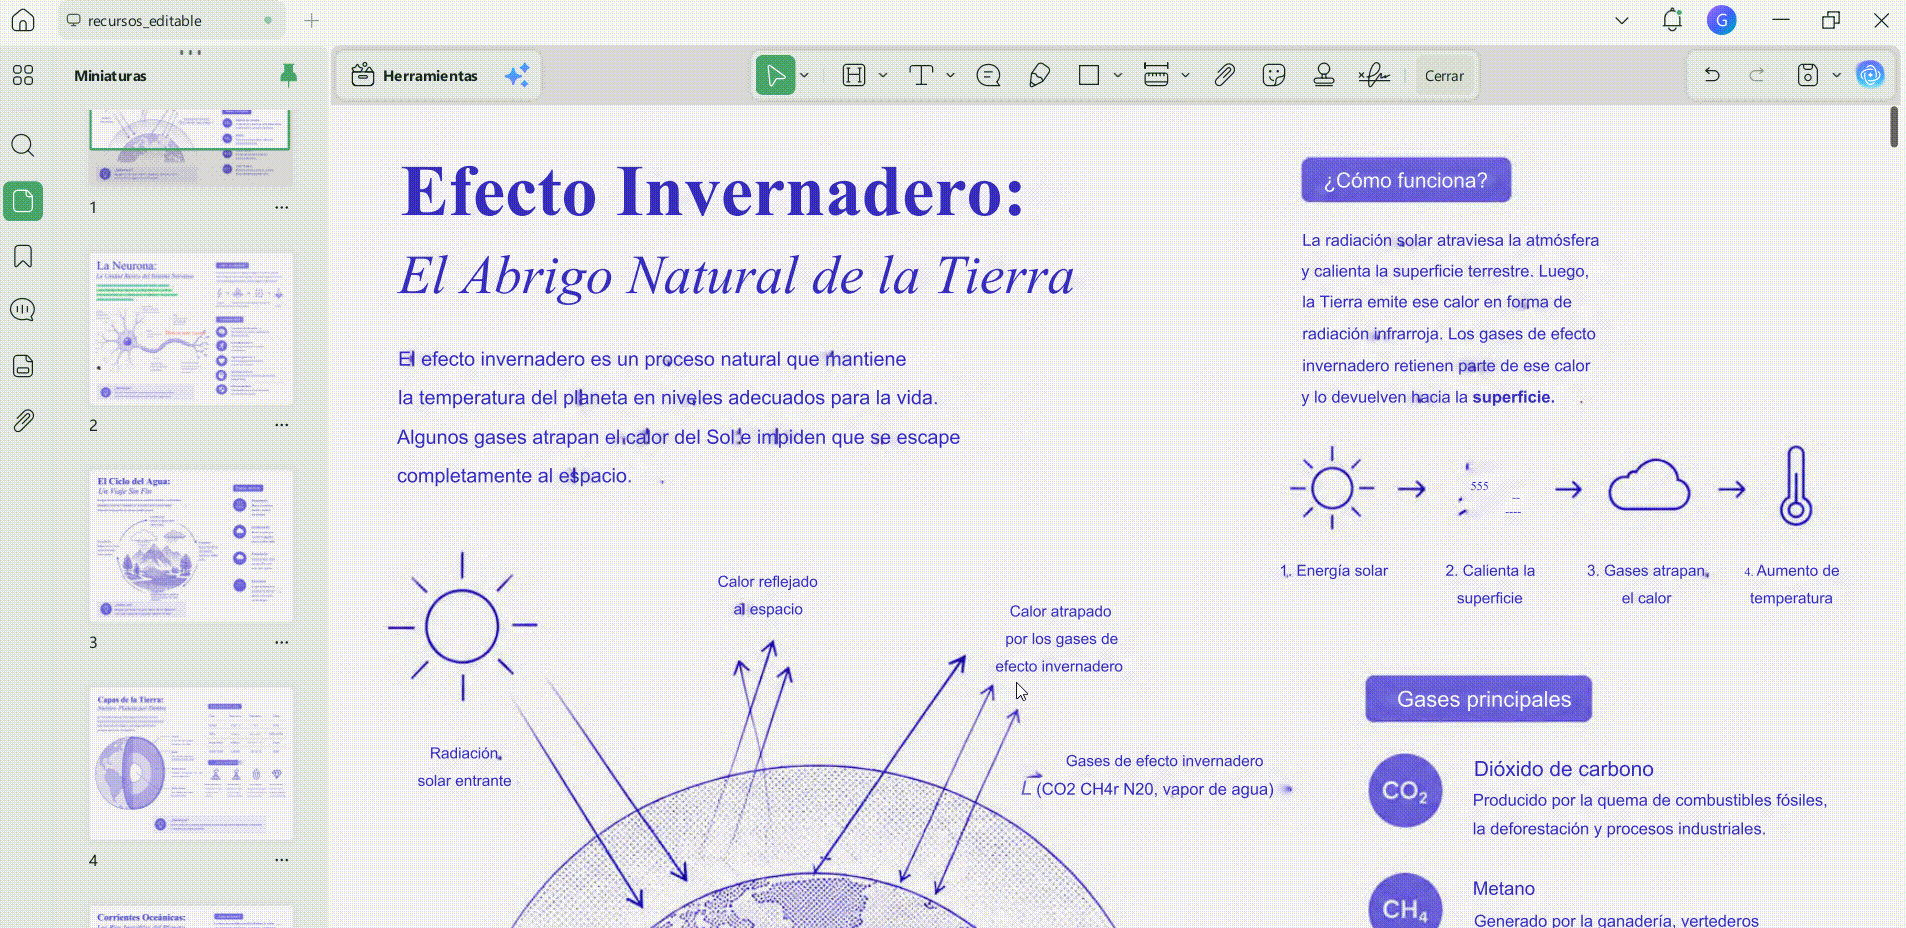Open the AI assistant round icon
Screen dimensions: 1906x928
1870,75
